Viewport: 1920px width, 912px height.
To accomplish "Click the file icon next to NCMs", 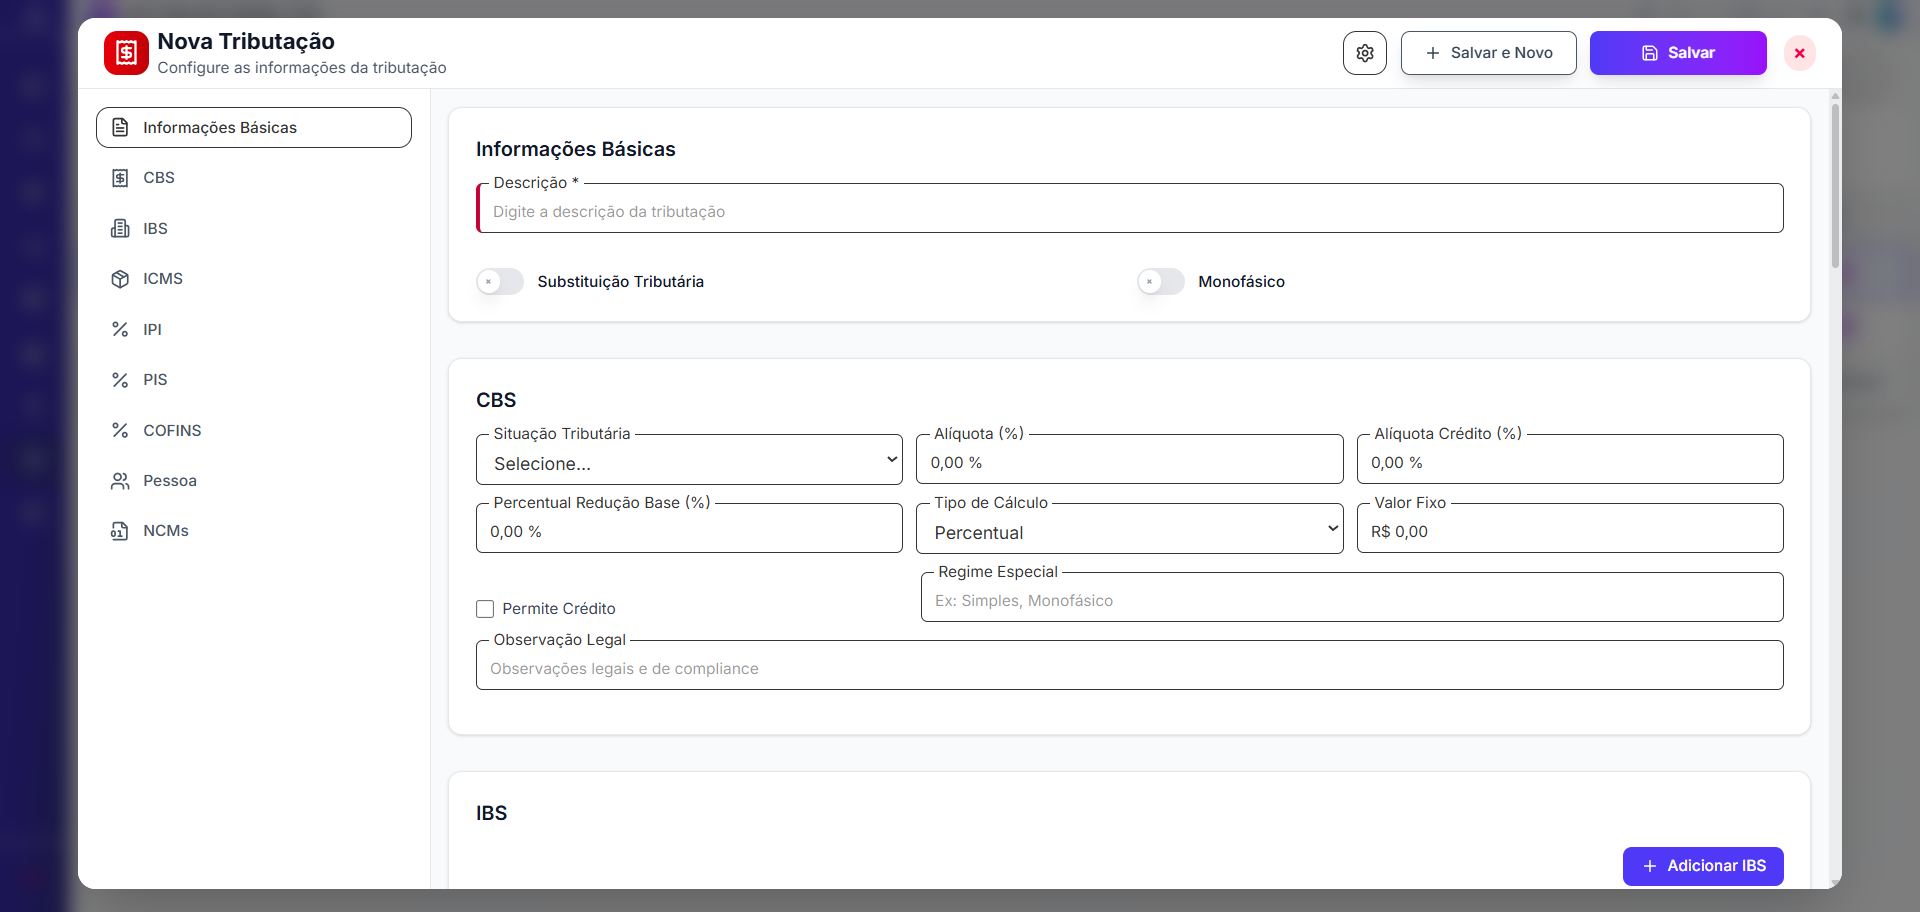I will [x=120, y=531].
